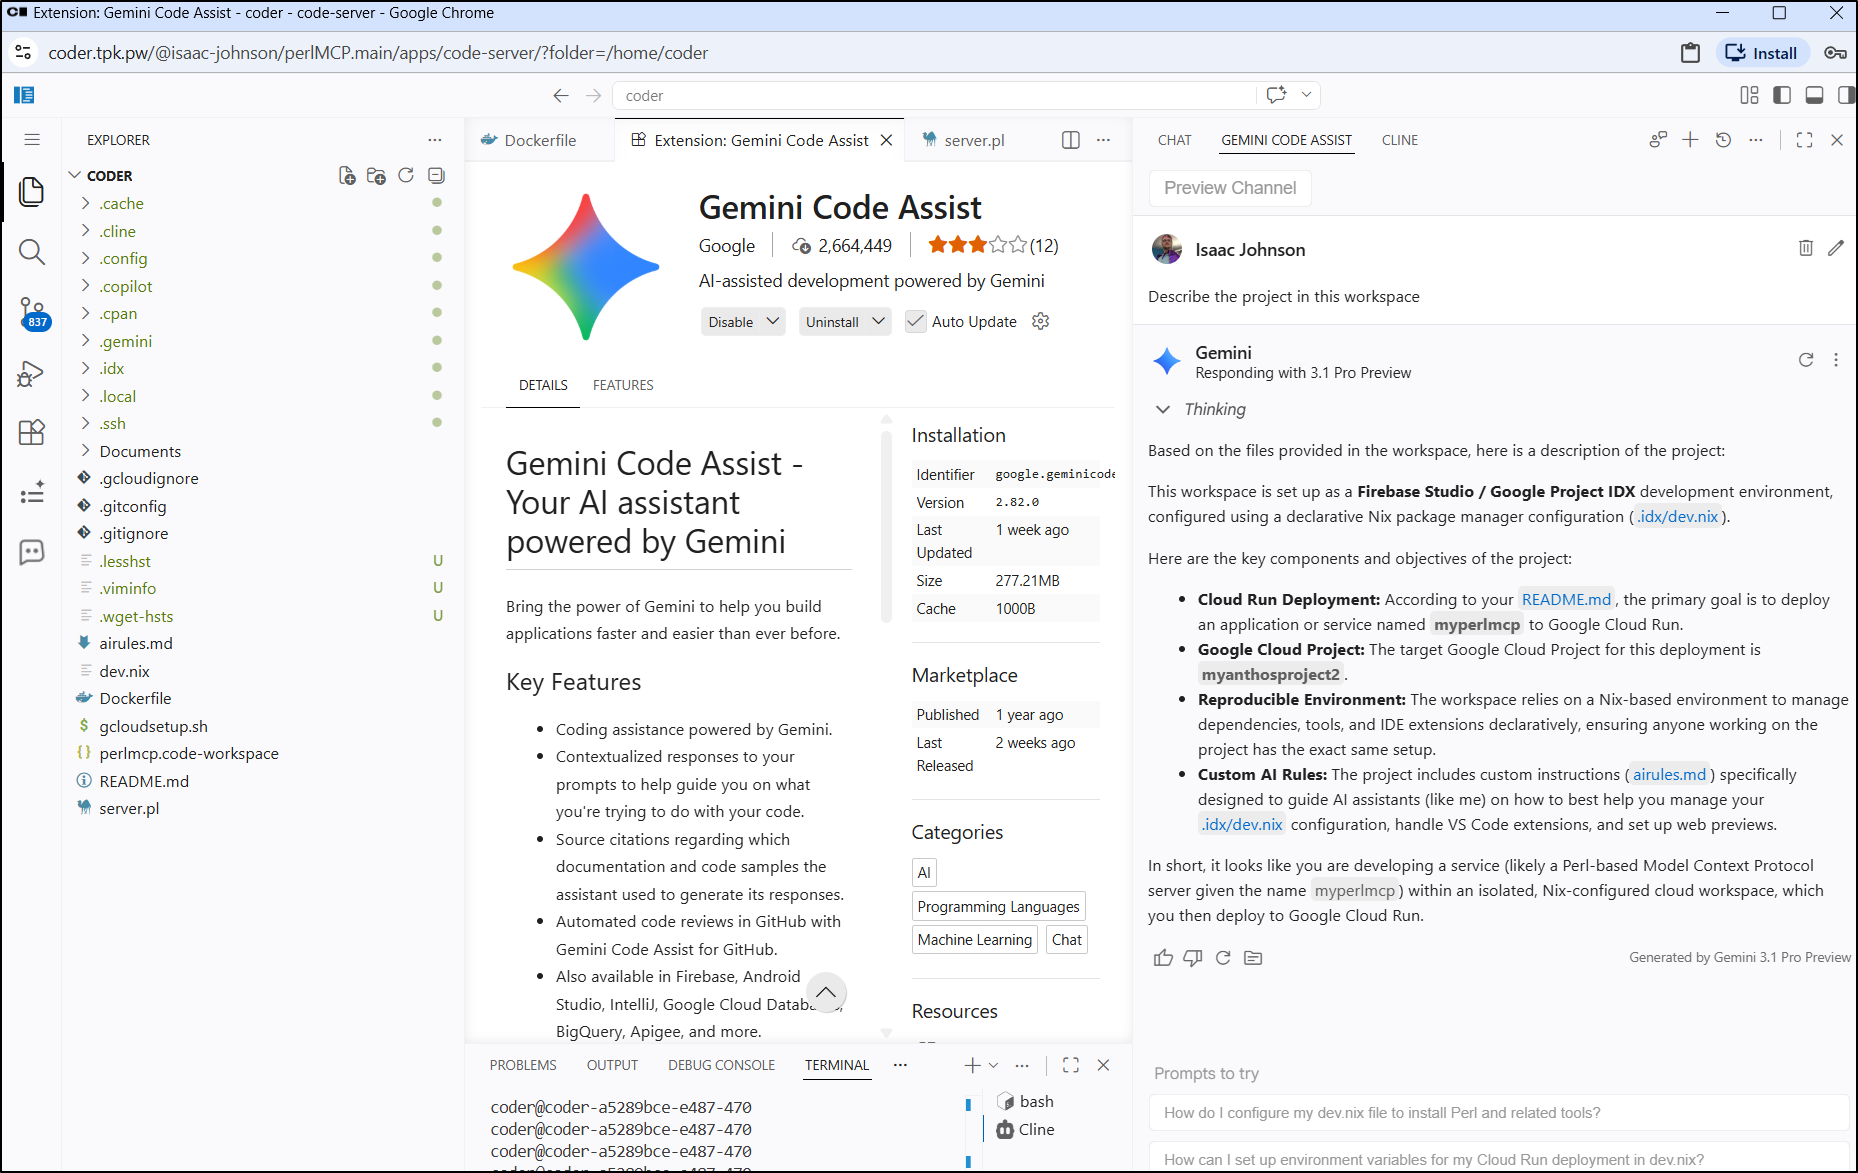
Task: Go back with navigation arrow
Action: pyautogui.click(x=561, y=96)
